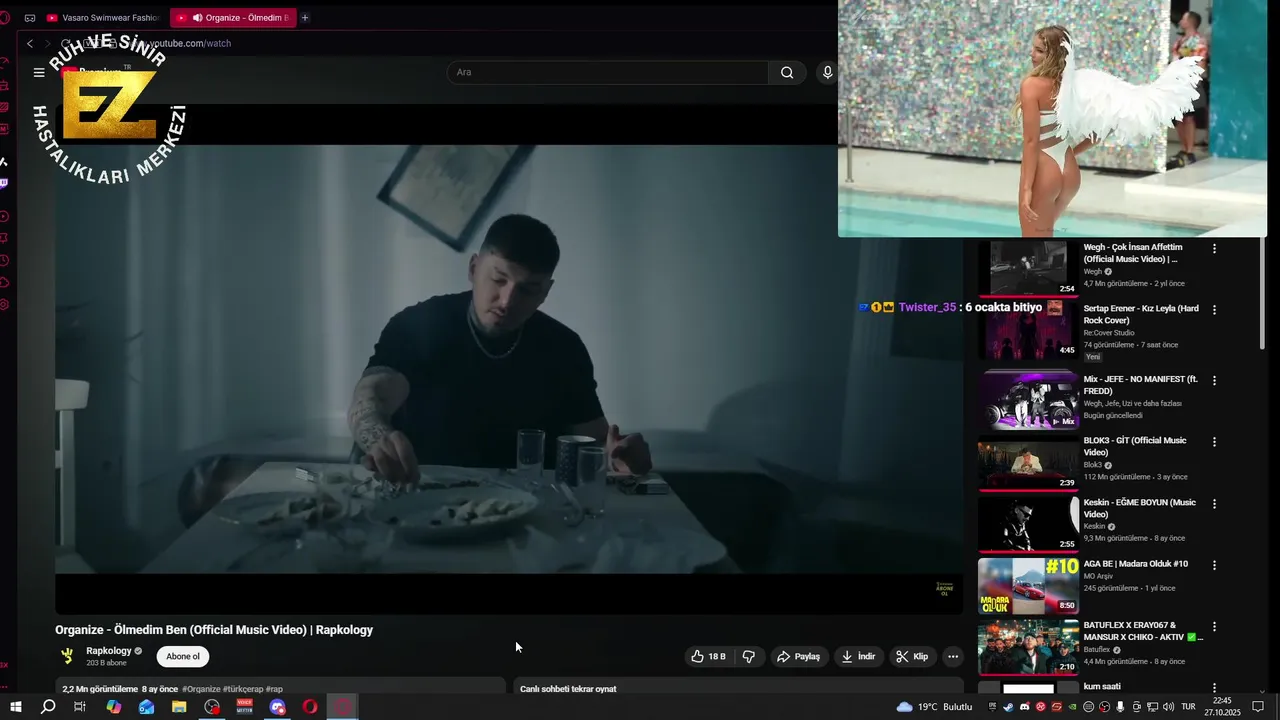Open the Wegh Çok İnsan Affettim thumbnail
The width and height of the screenshot is (1280, 720).
click(x=1028, y=268)
